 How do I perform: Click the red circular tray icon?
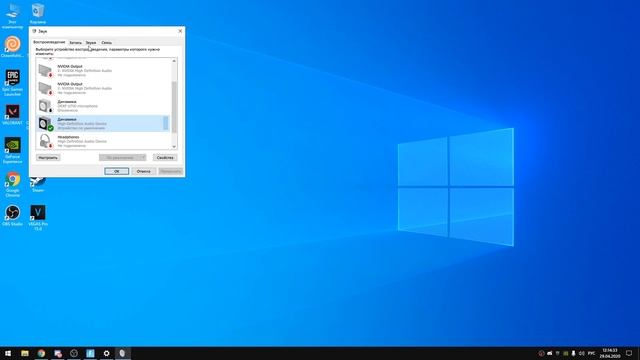[x=541, y=353]
